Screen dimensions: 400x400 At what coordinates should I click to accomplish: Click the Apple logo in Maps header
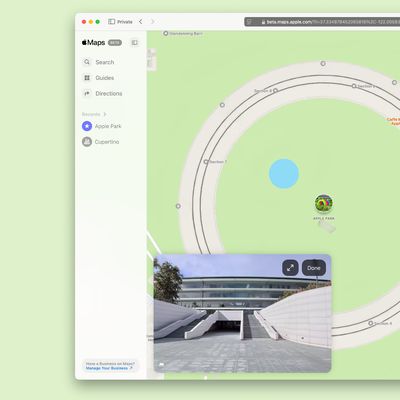click(84, 42)
